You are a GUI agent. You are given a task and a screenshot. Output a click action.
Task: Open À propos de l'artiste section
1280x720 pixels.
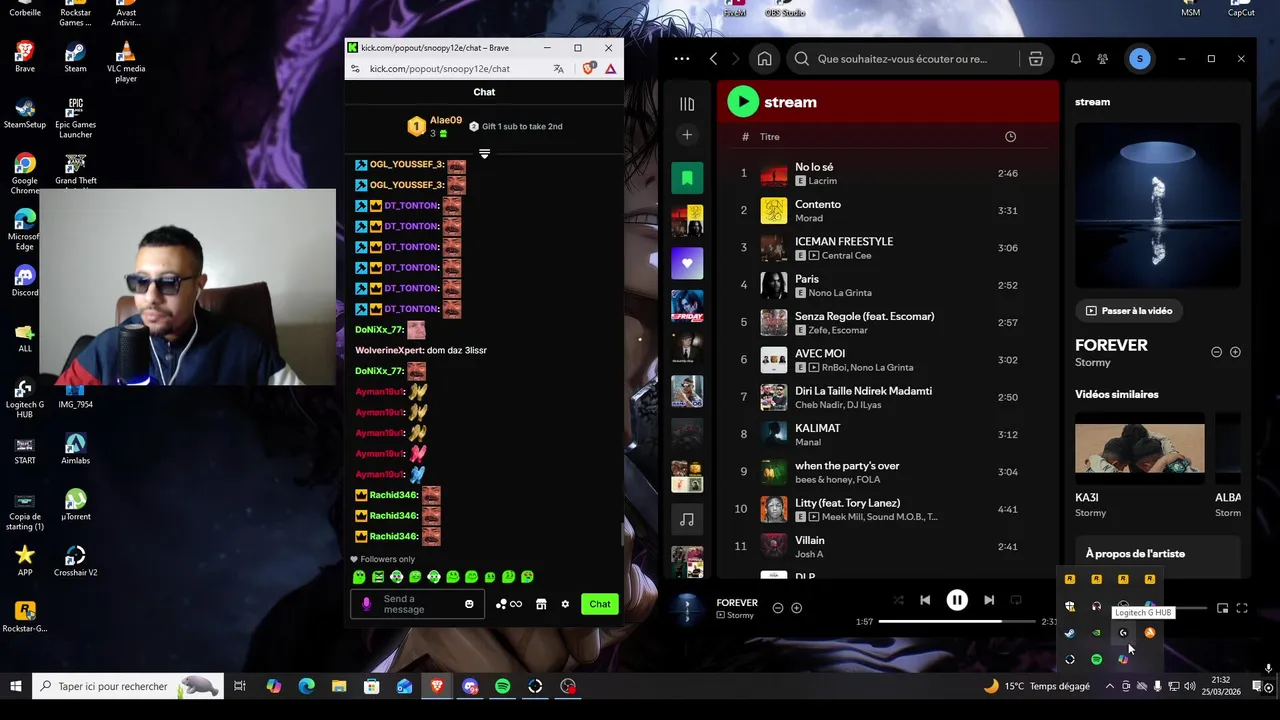[x=1135, y=554]
